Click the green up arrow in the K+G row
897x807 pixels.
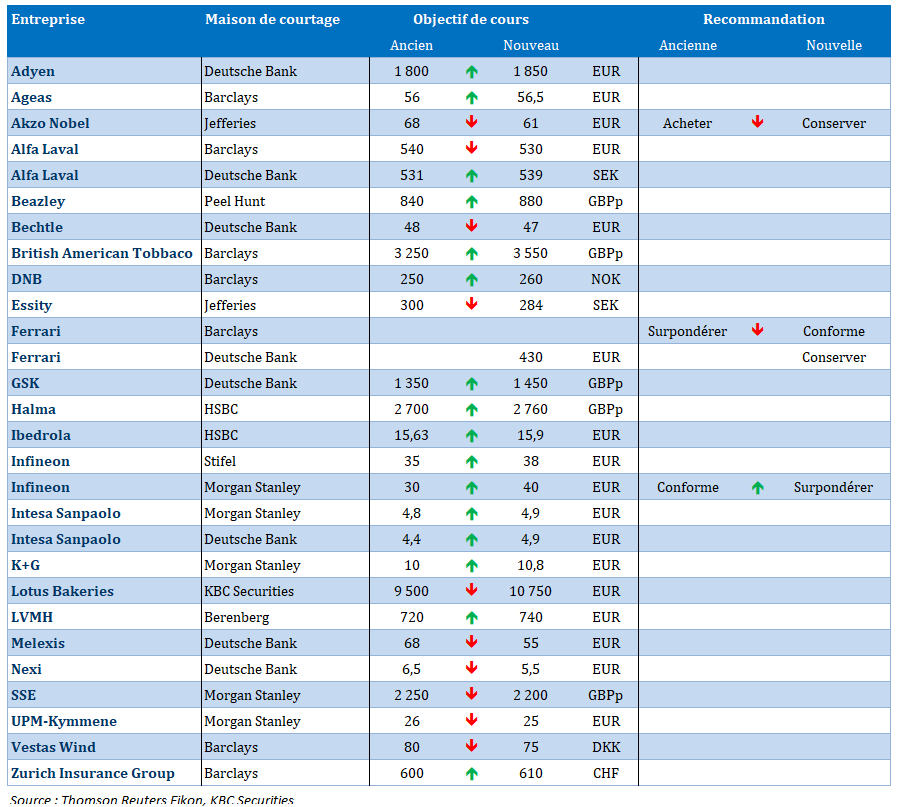[x=471, y=566]
